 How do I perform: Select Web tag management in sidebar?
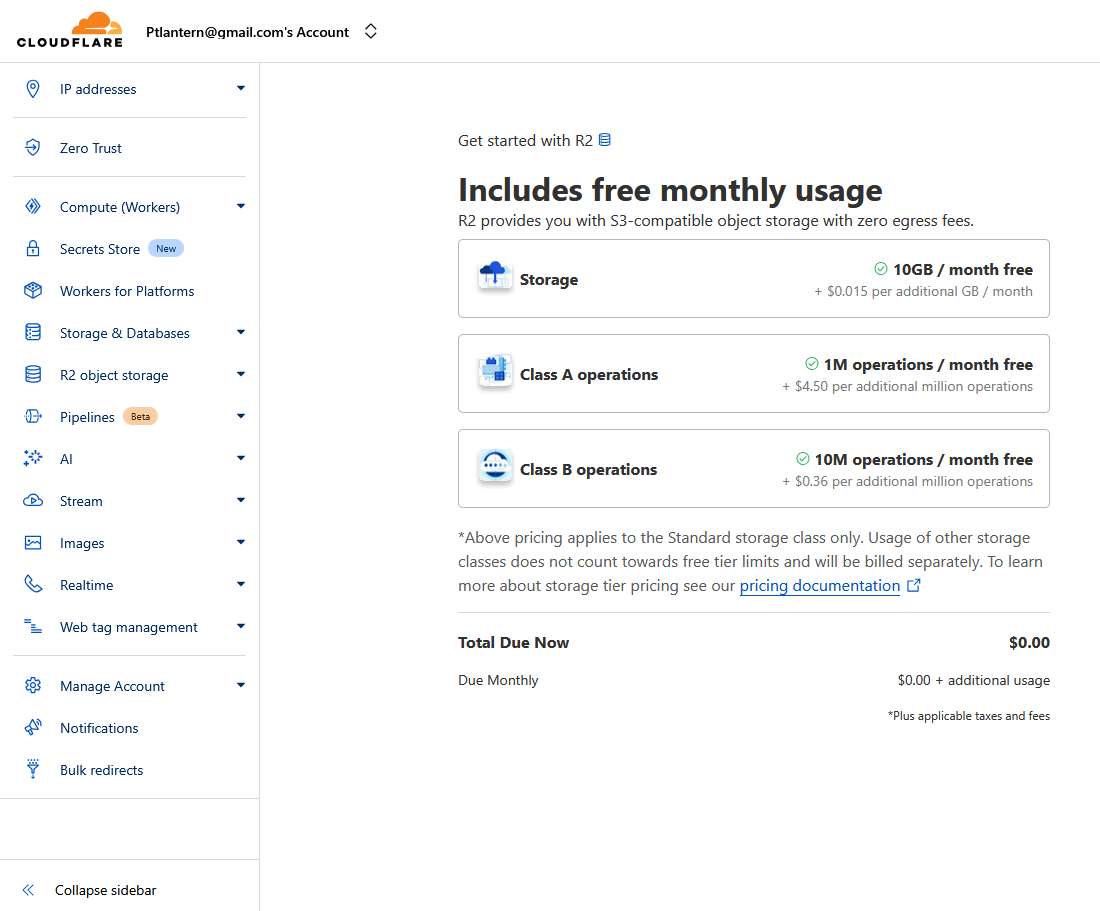click(x=128, y=627)
